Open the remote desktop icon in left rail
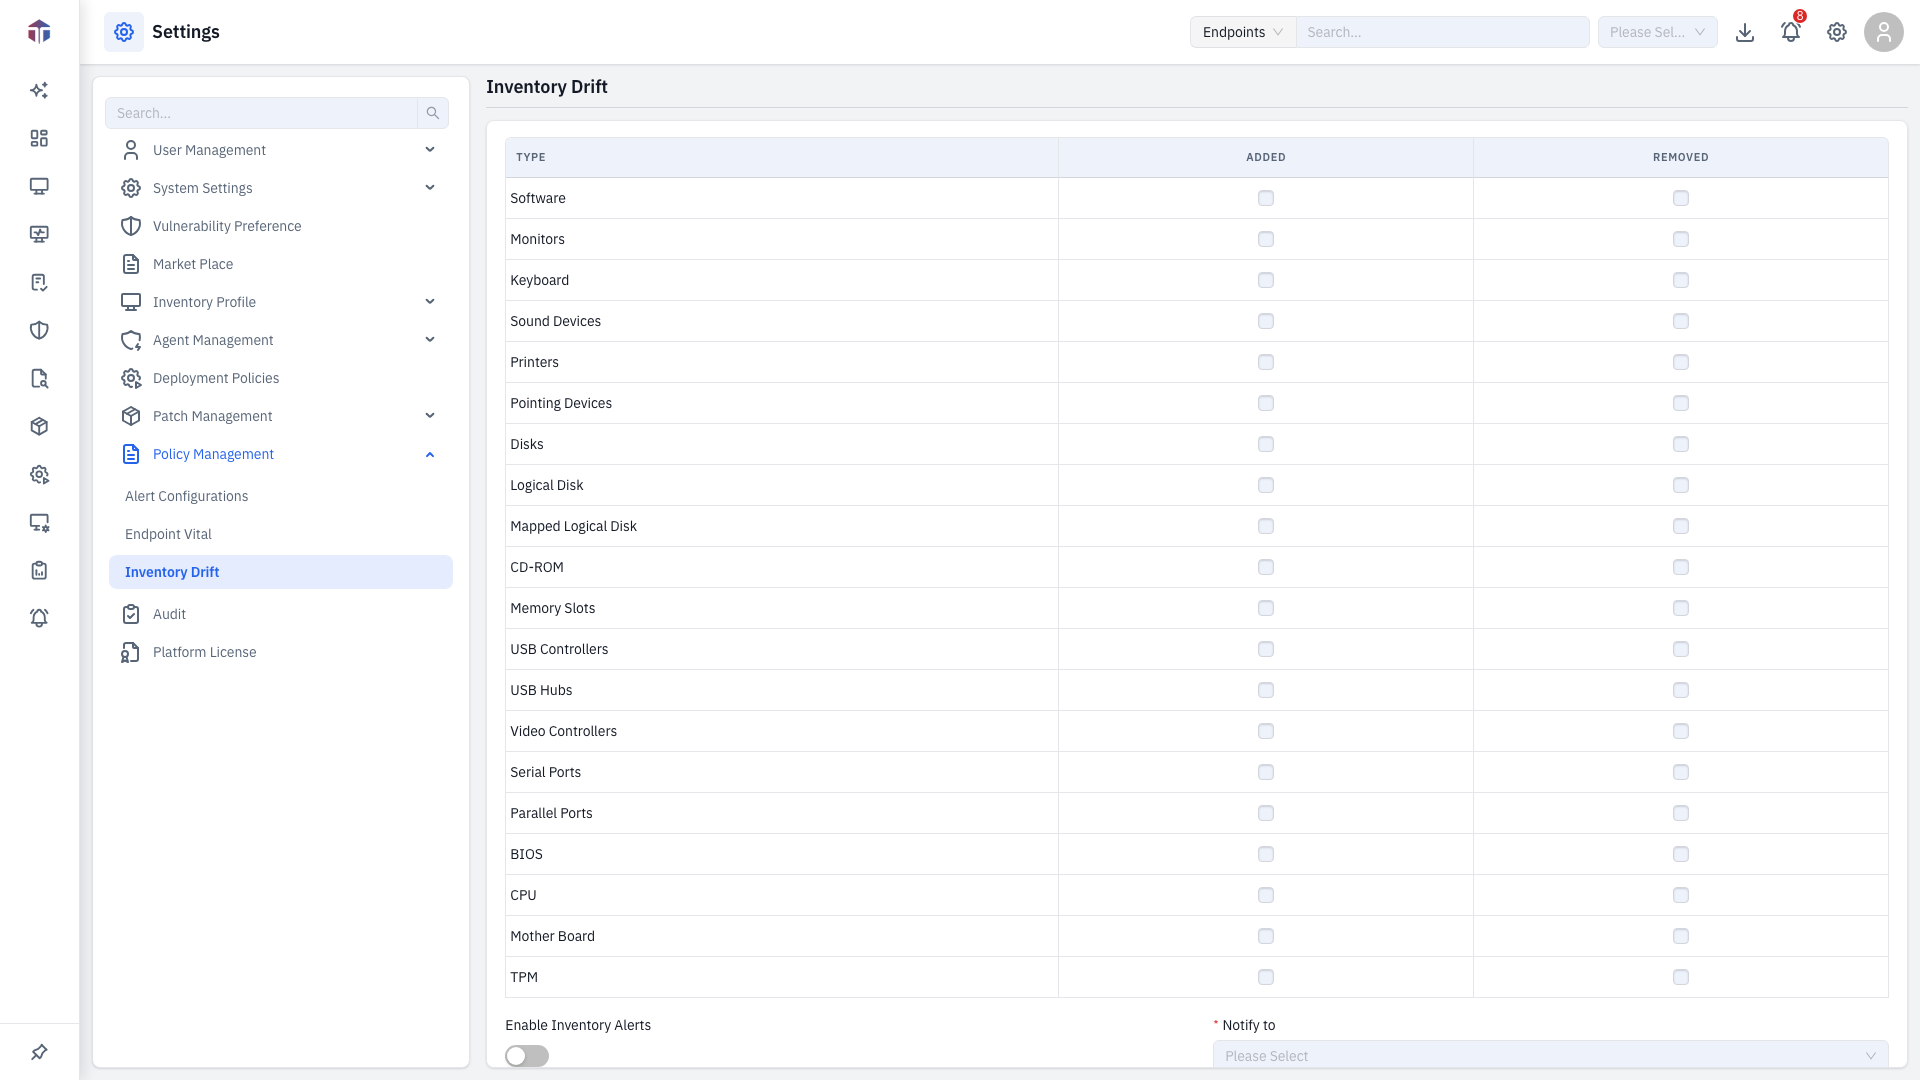Image resolution: width=1920 pixels, height=1080 pixels. (x=39, y=234)
